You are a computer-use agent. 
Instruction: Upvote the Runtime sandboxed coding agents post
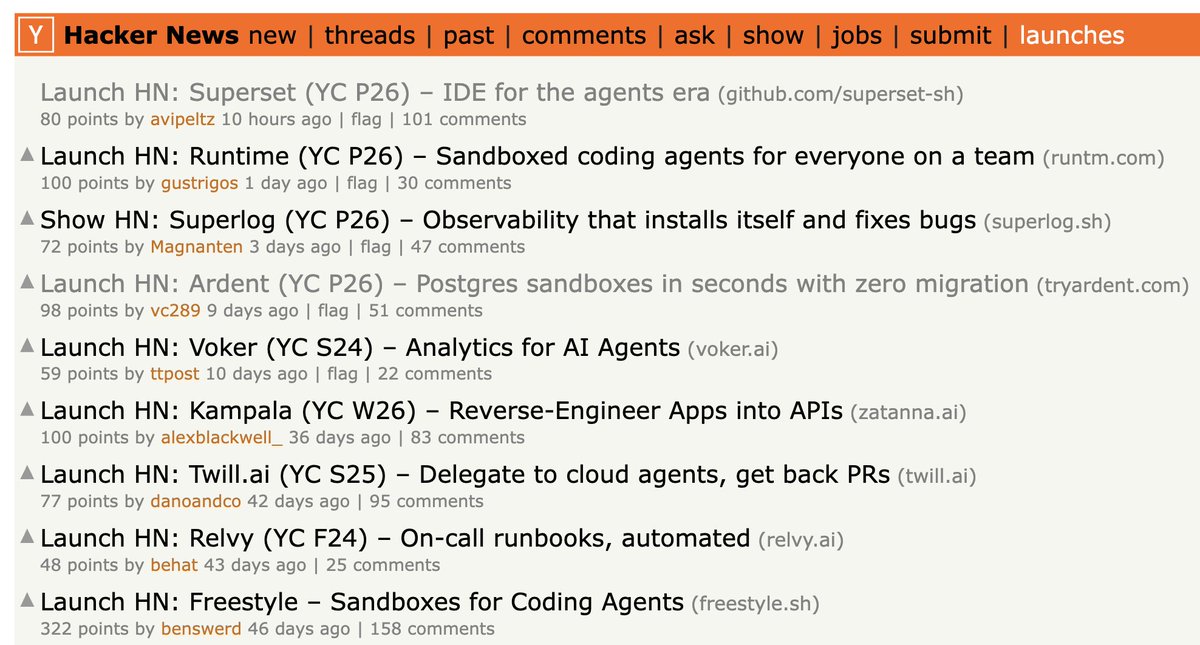click(x=27, y=155)
